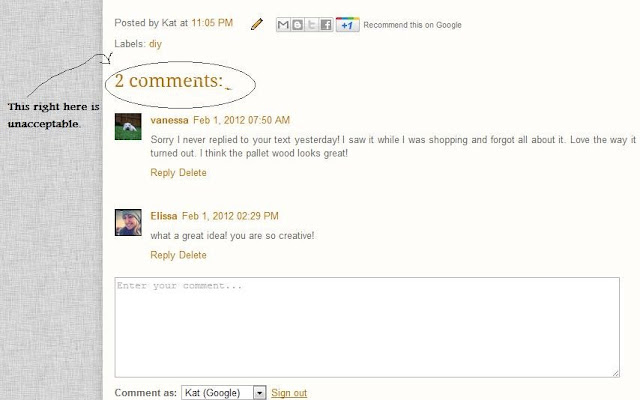Click the pencil edit post icon
The width and height of the screenshot is (640, 400).
point(257,24)
